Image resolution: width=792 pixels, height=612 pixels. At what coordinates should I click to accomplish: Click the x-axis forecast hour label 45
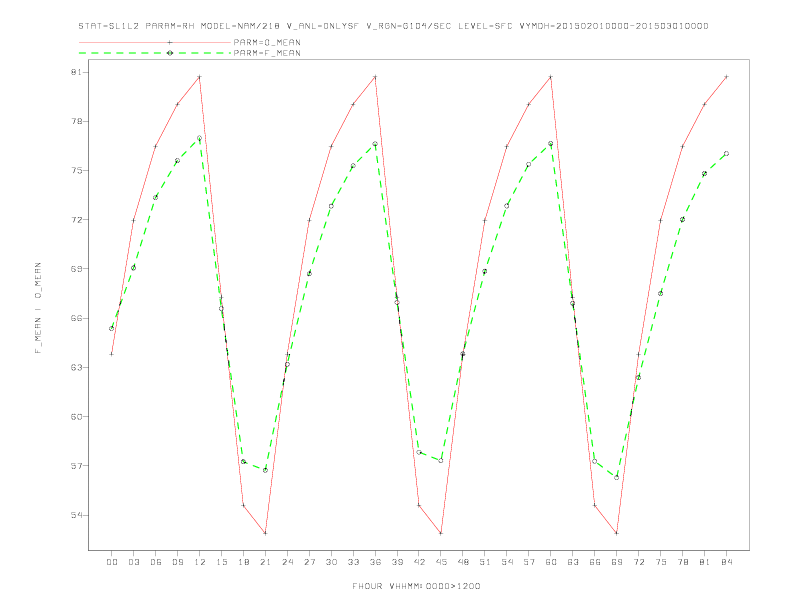(441, 562)
